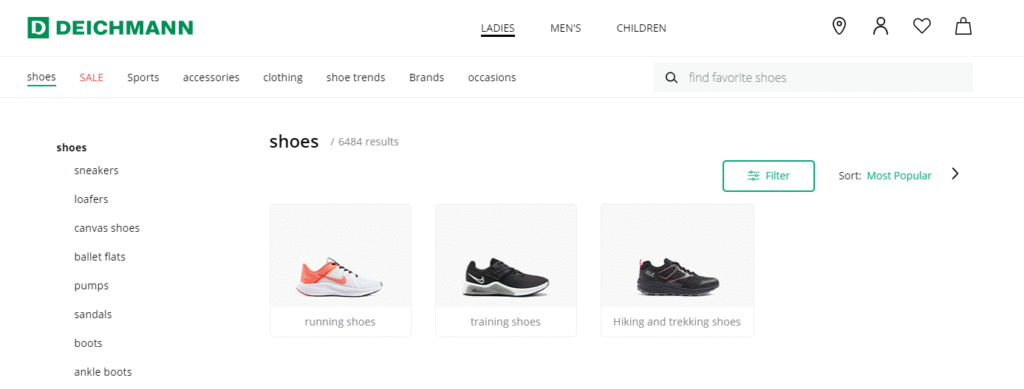Switch to the MEN'S tab
This screenshot has height=389, width=1024.
[x=566, y=28]
